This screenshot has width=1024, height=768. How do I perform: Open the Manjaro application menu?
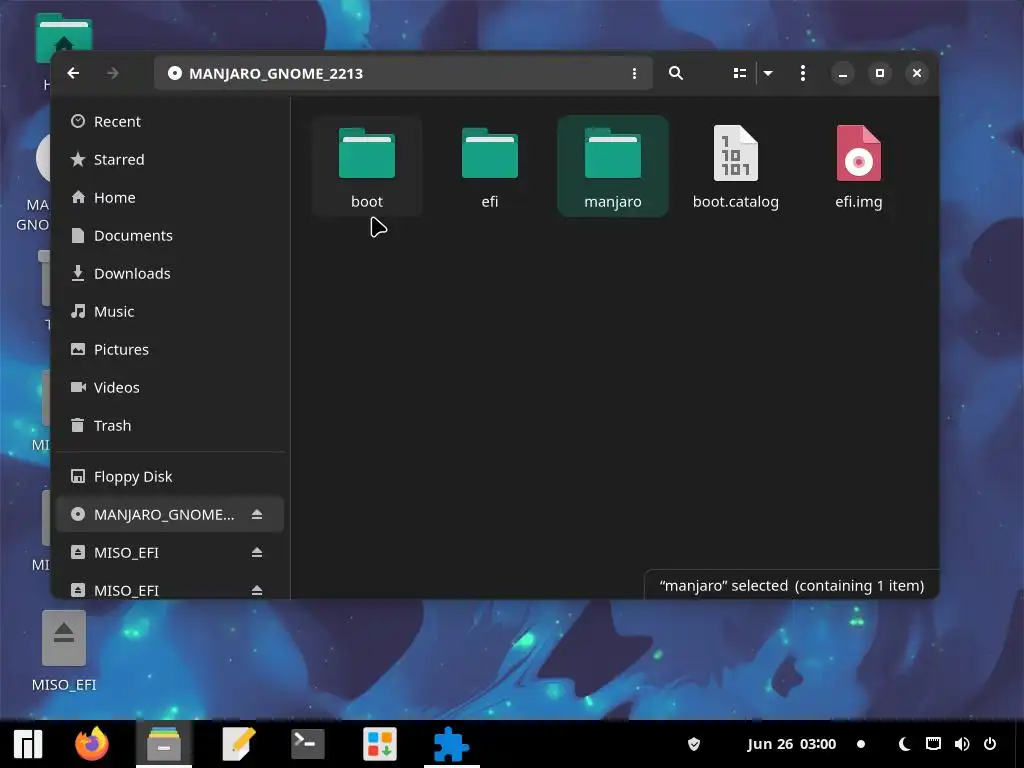28,744
